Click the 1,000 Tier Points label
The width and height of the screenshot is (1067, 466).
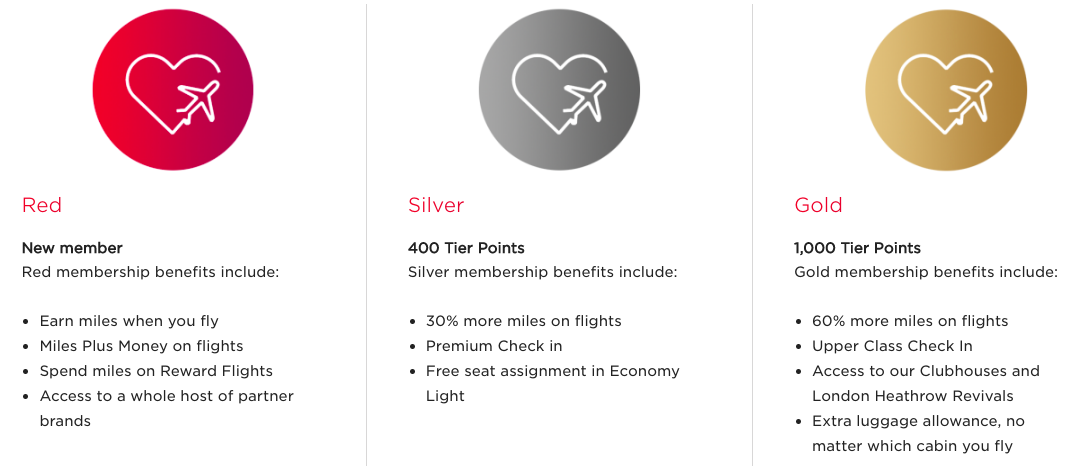click(x=857, y=248)
